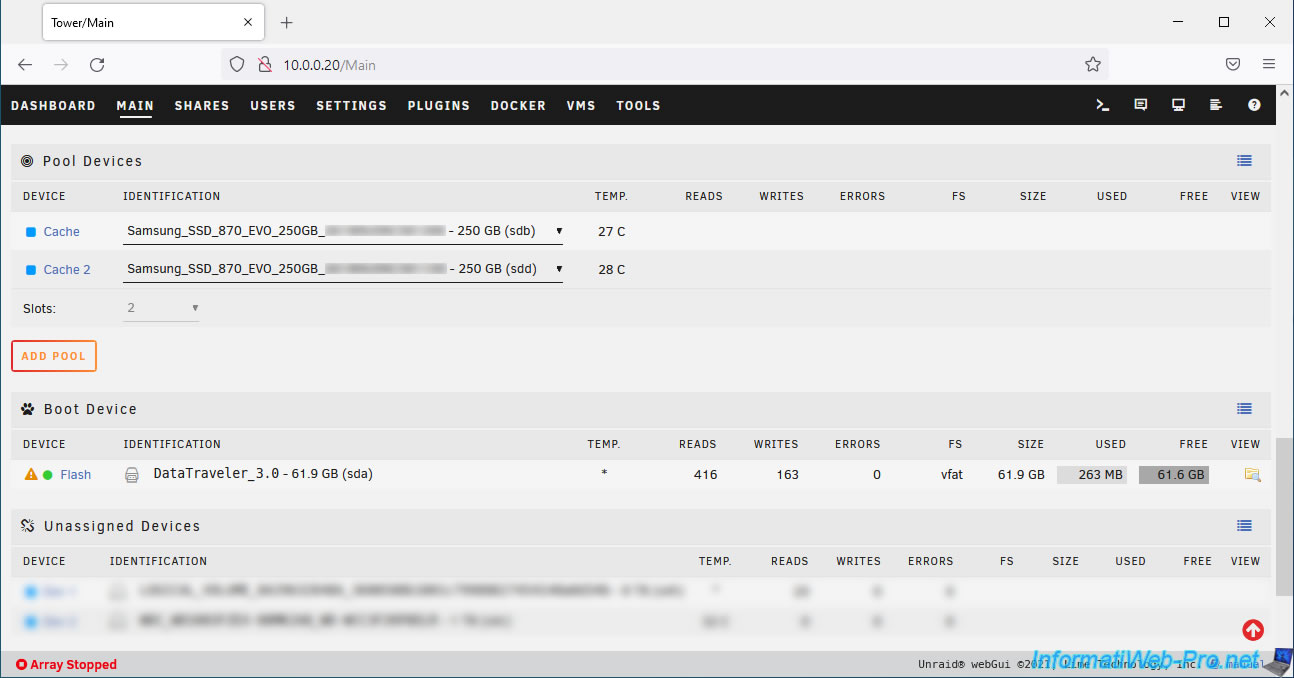Click the red back-to-top arrow

[1252, 630]
